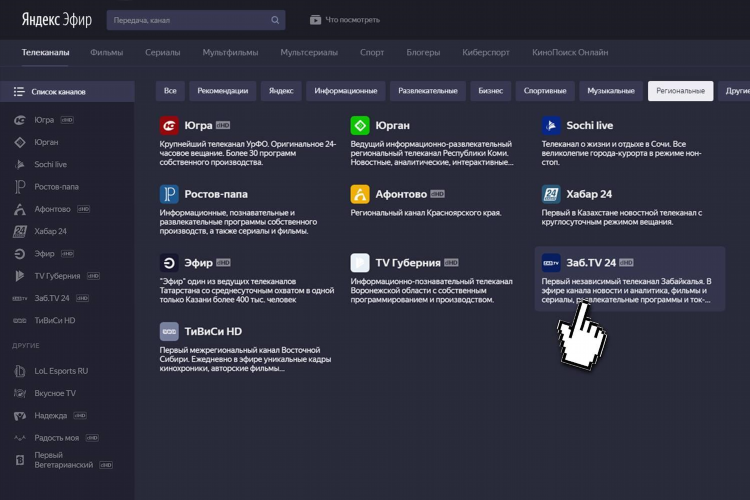The image size is (750, 500).
Task: Click the TV Губерния card logo
Action: click(360, 263)
